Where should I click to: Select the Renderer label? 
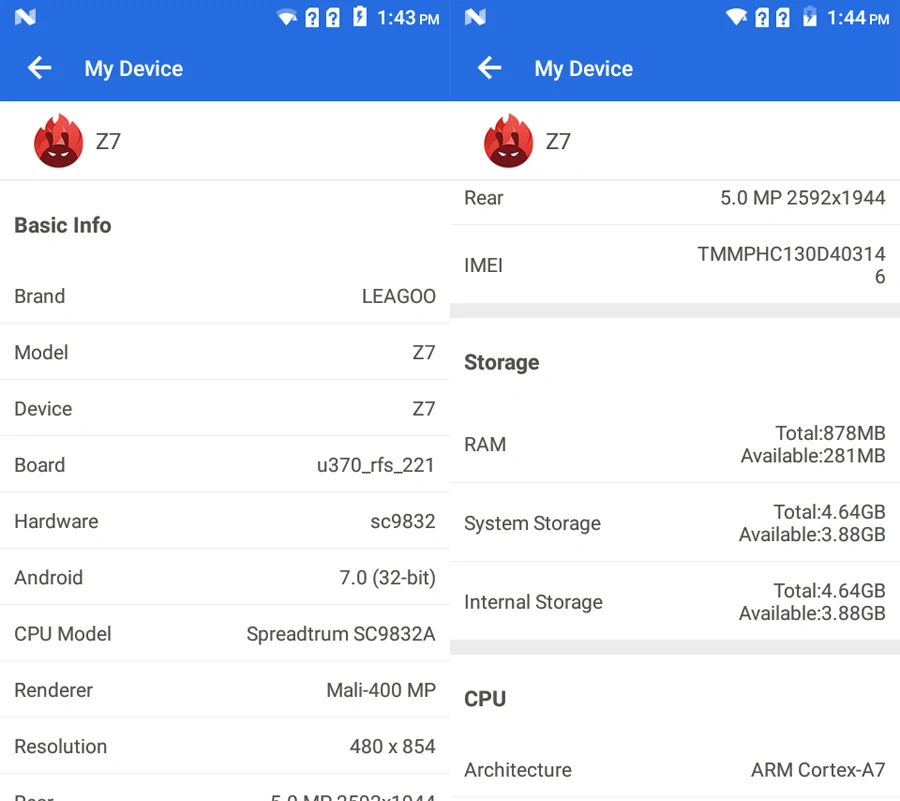(53, 690)
